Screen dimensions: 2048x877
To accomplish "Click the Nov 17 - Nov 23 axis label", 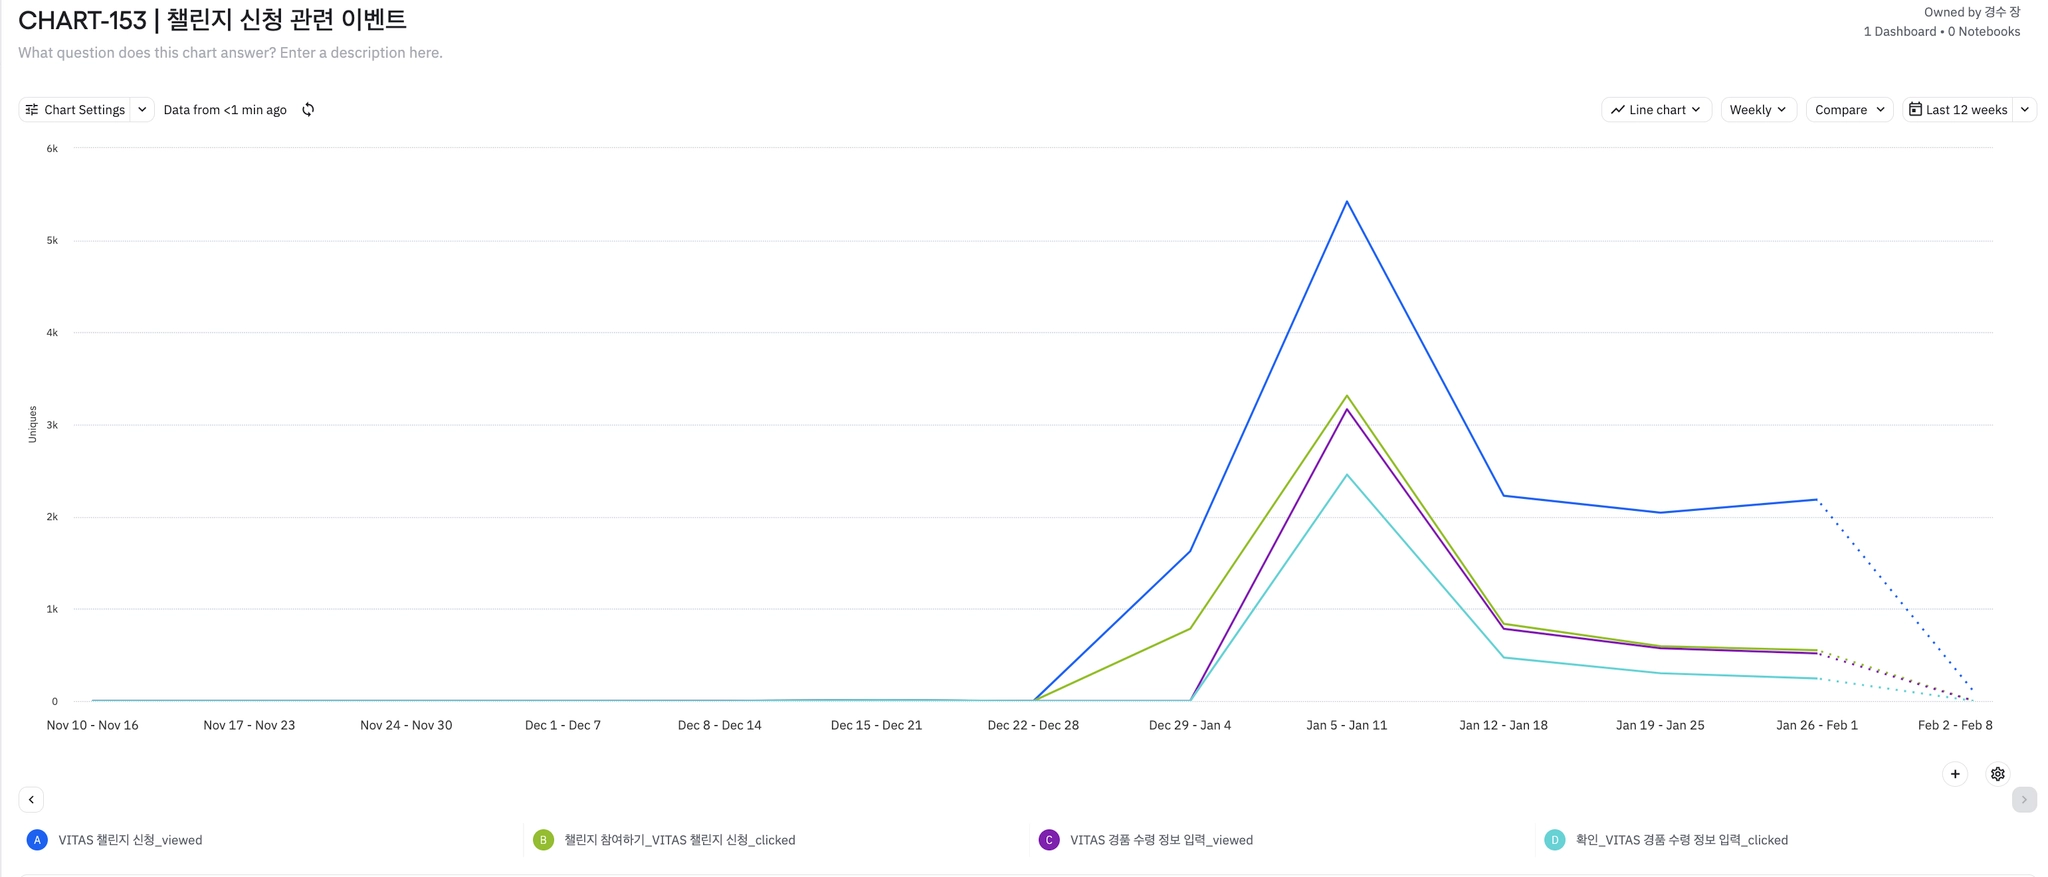I will click(249, 725).
